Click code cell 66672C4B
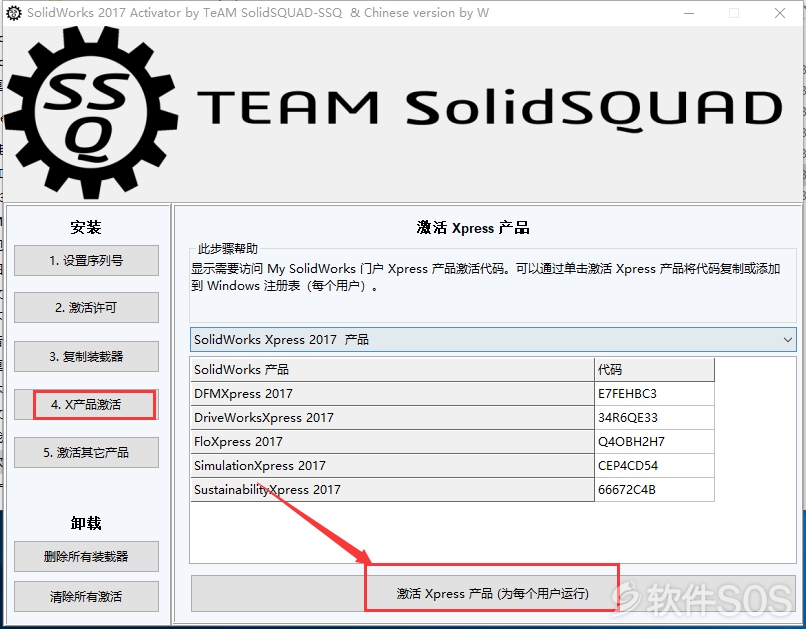 pyautogui.click(x=654, y=490)
